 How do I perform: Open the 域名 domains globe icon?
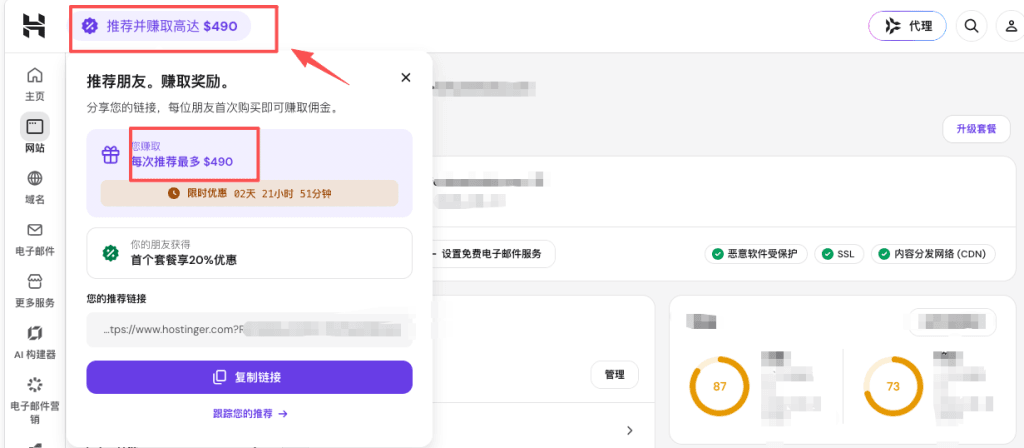[x=35, y=178]
